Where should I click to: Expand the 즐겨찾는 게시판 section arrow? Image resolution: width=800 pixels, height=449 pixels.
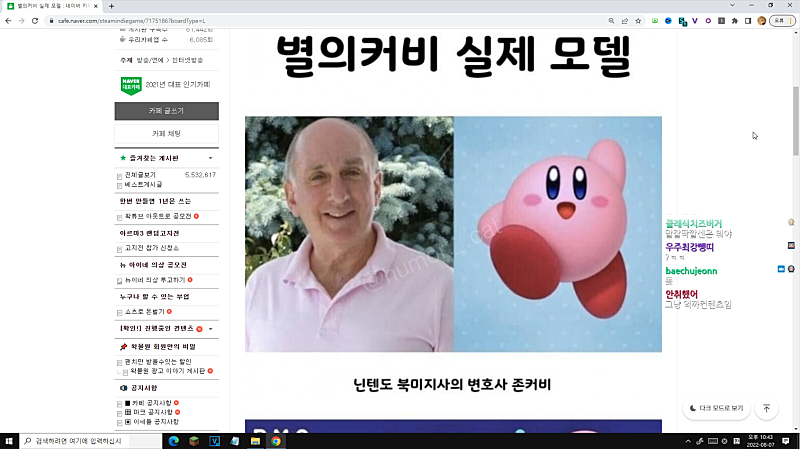(x=210, y=158)
